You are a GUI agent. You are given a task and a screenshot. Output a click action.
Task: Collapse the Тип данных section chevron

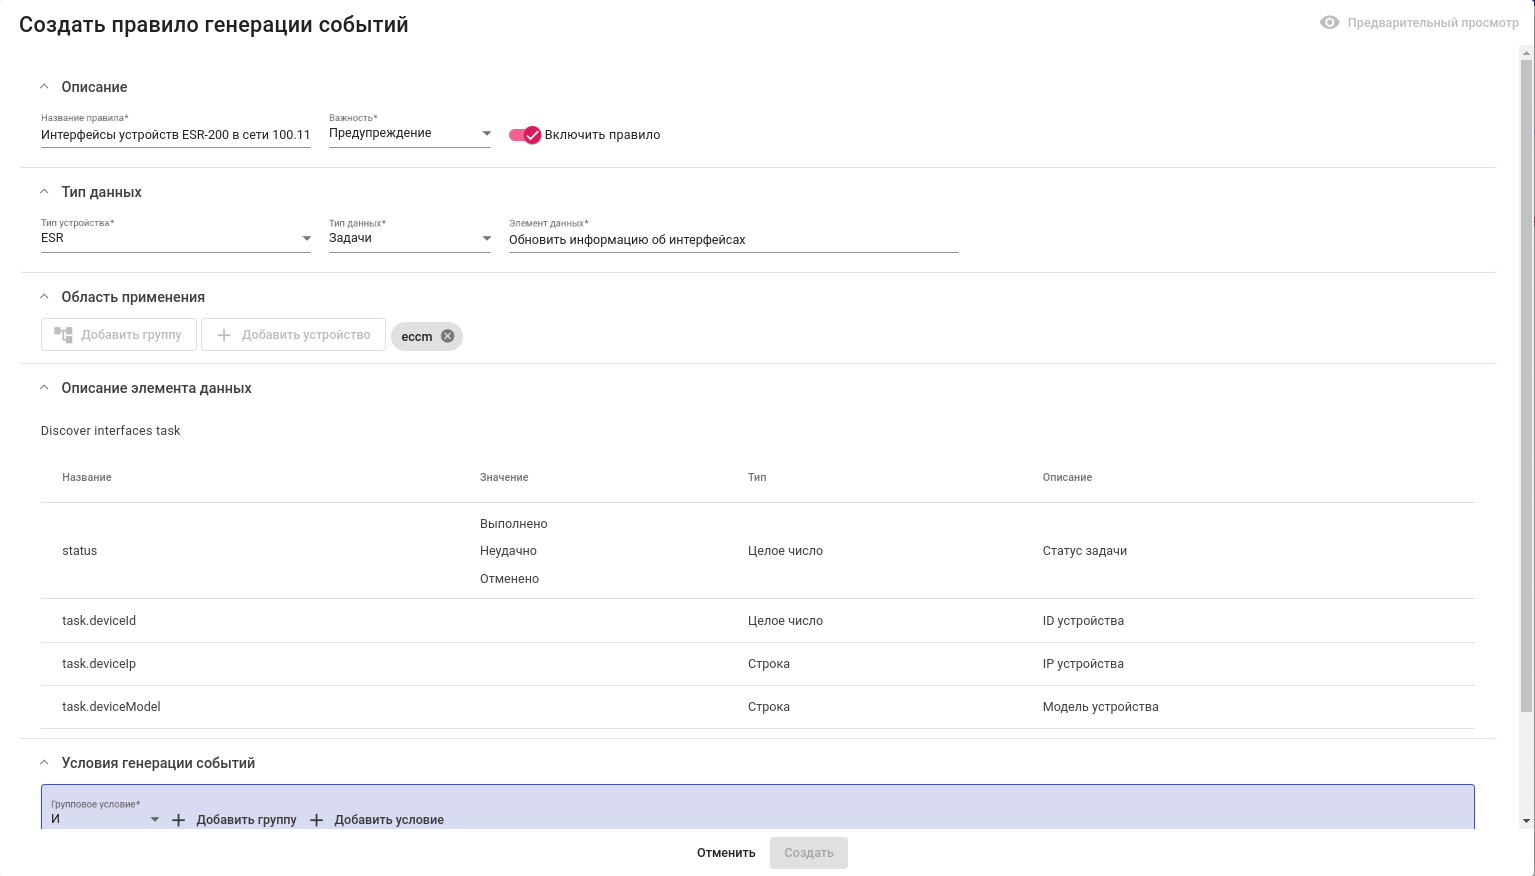[44, 192]
